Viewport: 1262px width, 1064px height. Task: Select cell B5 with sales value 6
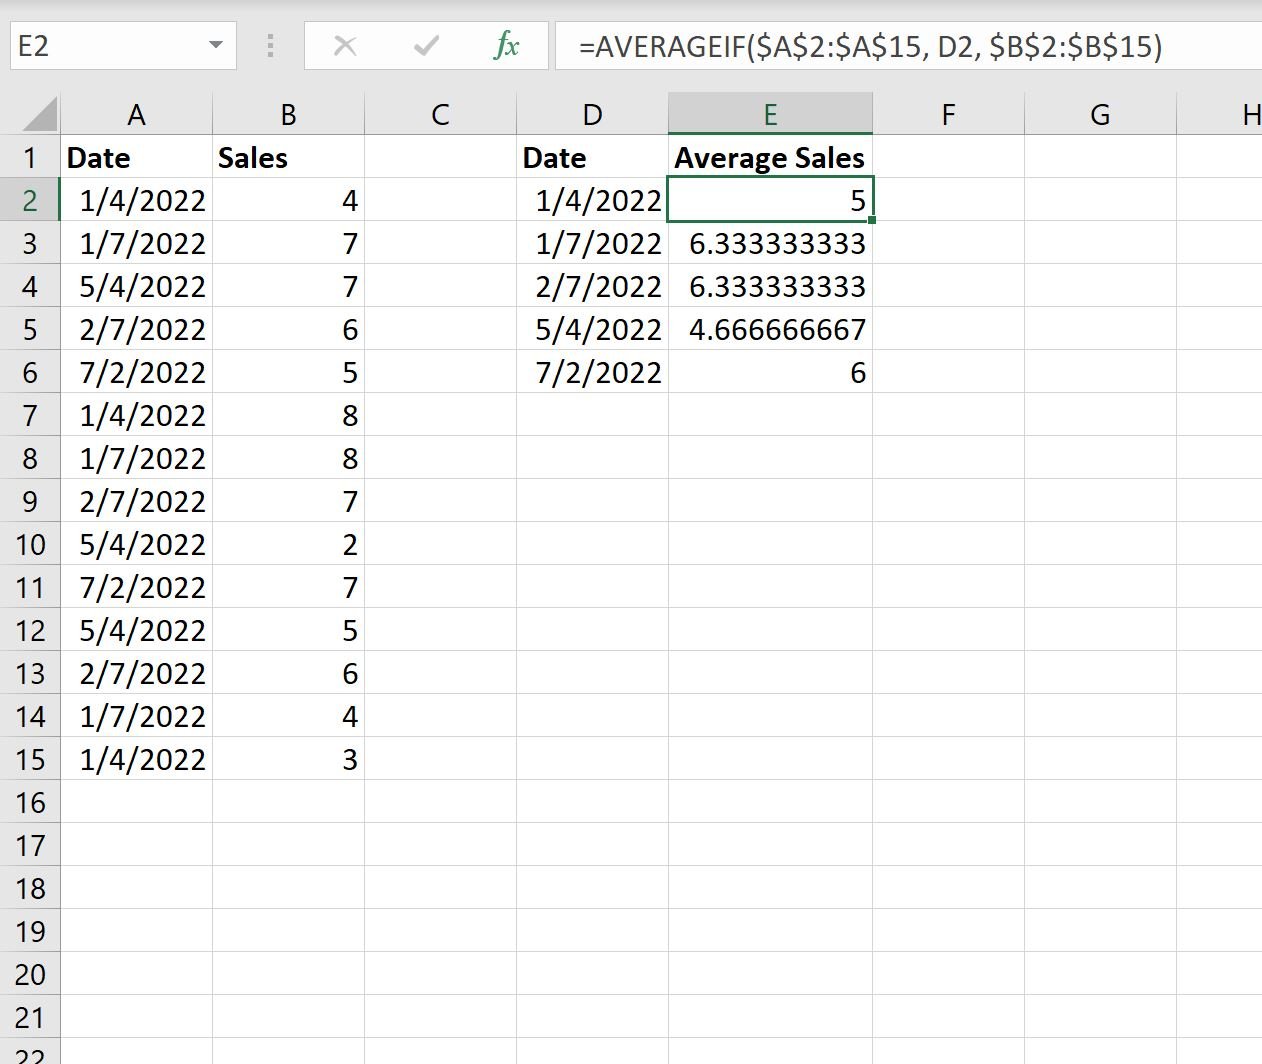coord(288,329)
